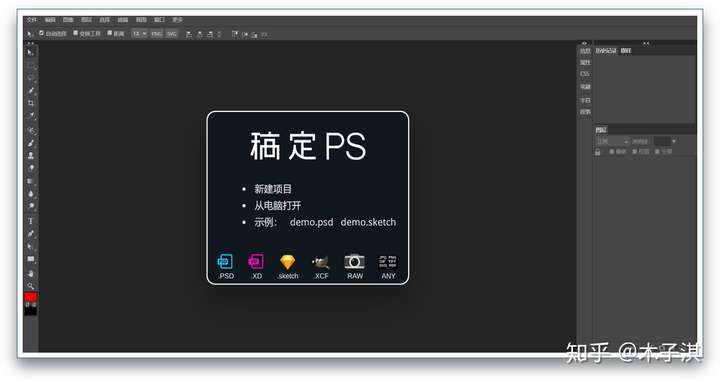720x383 pixels.
Task: Click the .XD file format icon
Action: pyautogui.click(x=256, y=262)
